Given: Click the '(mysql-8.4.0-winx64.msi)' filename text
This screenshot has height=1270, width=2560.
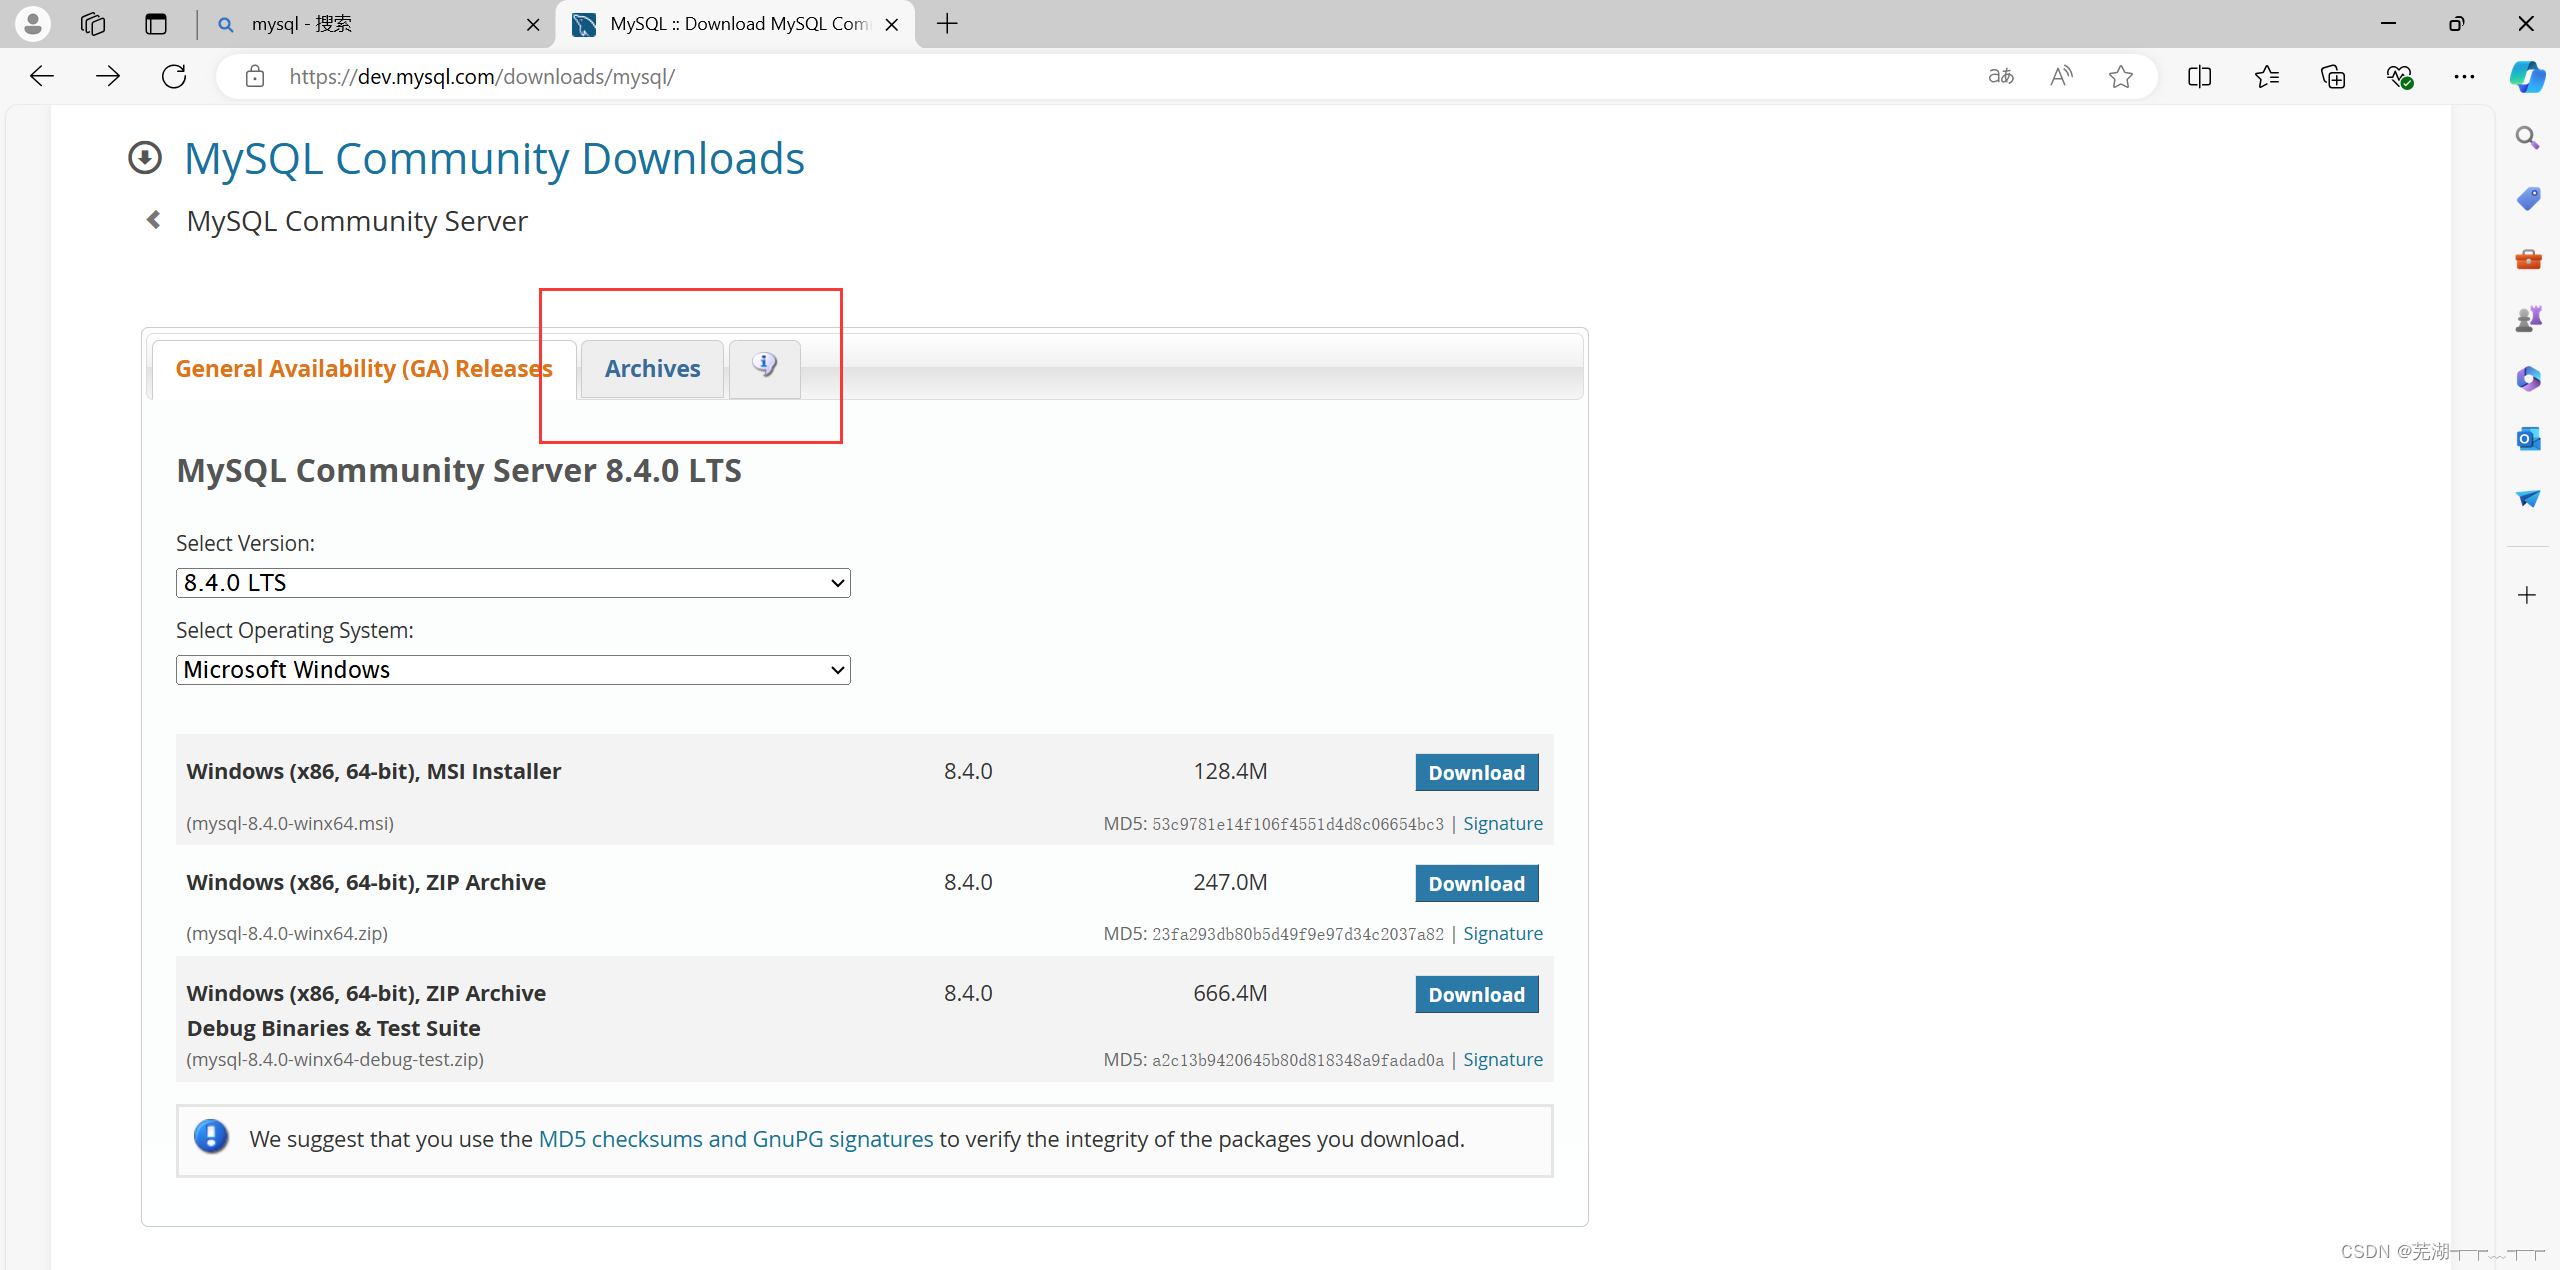Looking at the screenshot, I should tap(290, 823).
